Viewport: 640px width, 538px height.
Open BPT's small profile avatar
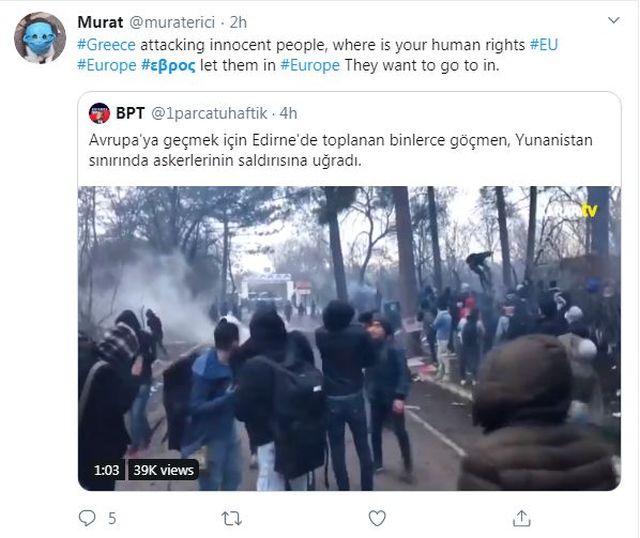tap(99, 113)
